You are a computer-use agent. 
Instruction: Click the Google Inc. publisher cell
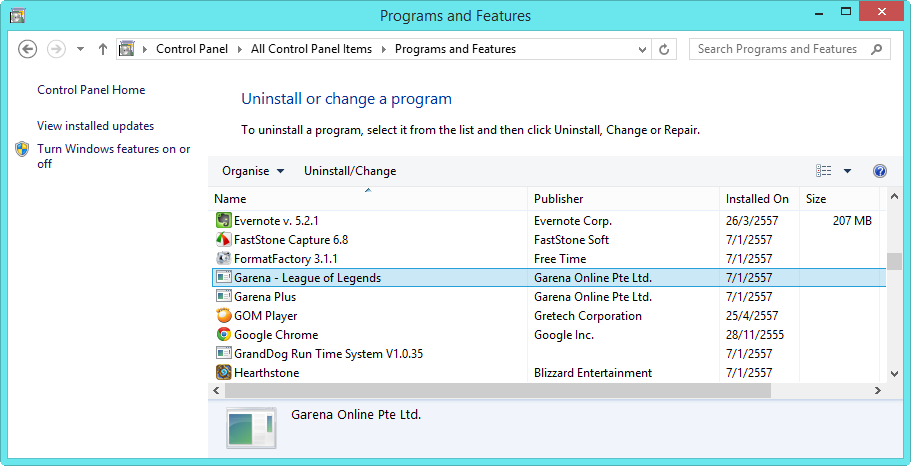coord(564,335)
